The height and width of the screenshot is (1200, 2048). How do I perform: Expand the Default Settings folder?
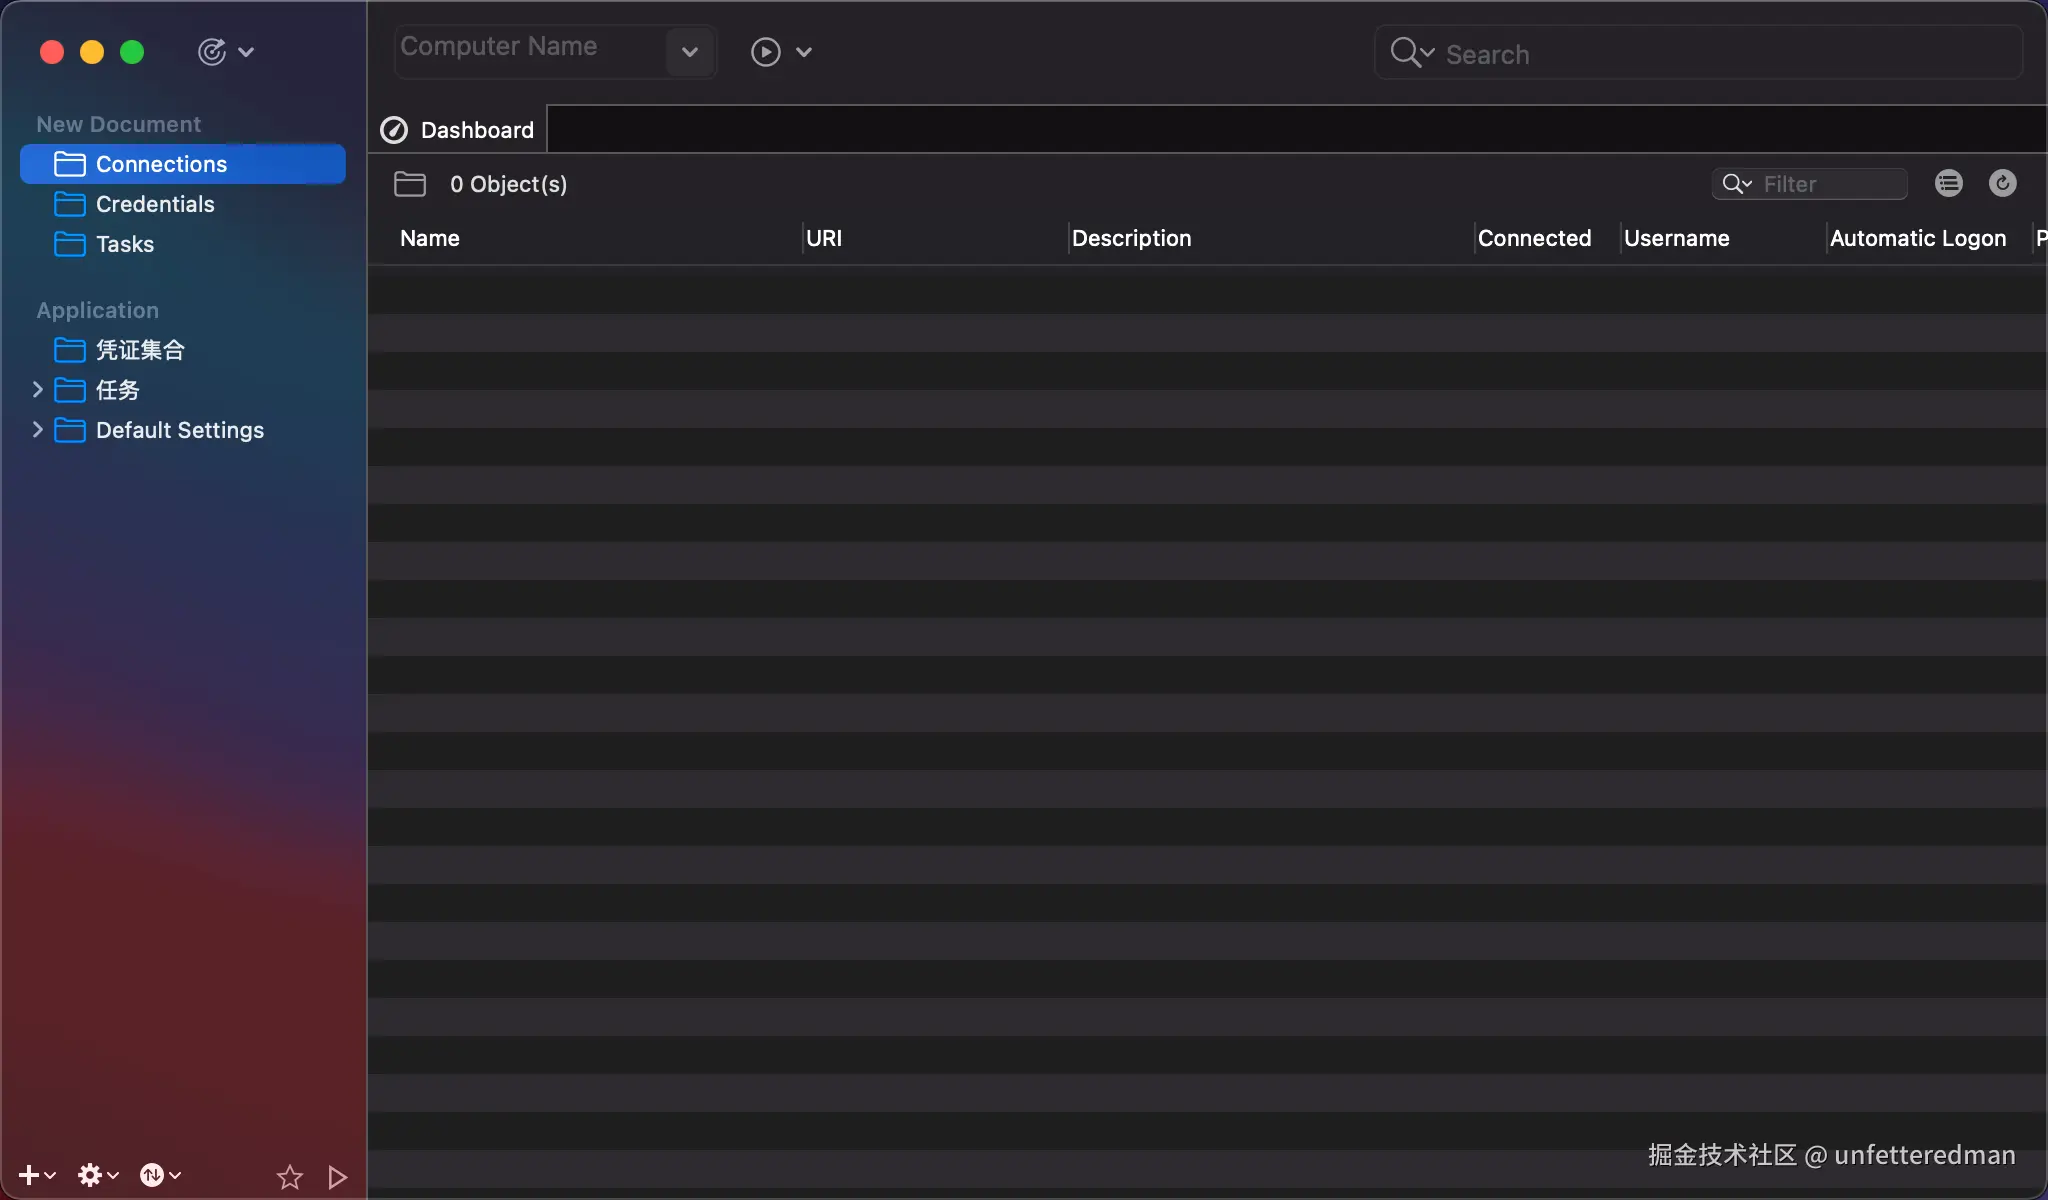coord(38,429)
